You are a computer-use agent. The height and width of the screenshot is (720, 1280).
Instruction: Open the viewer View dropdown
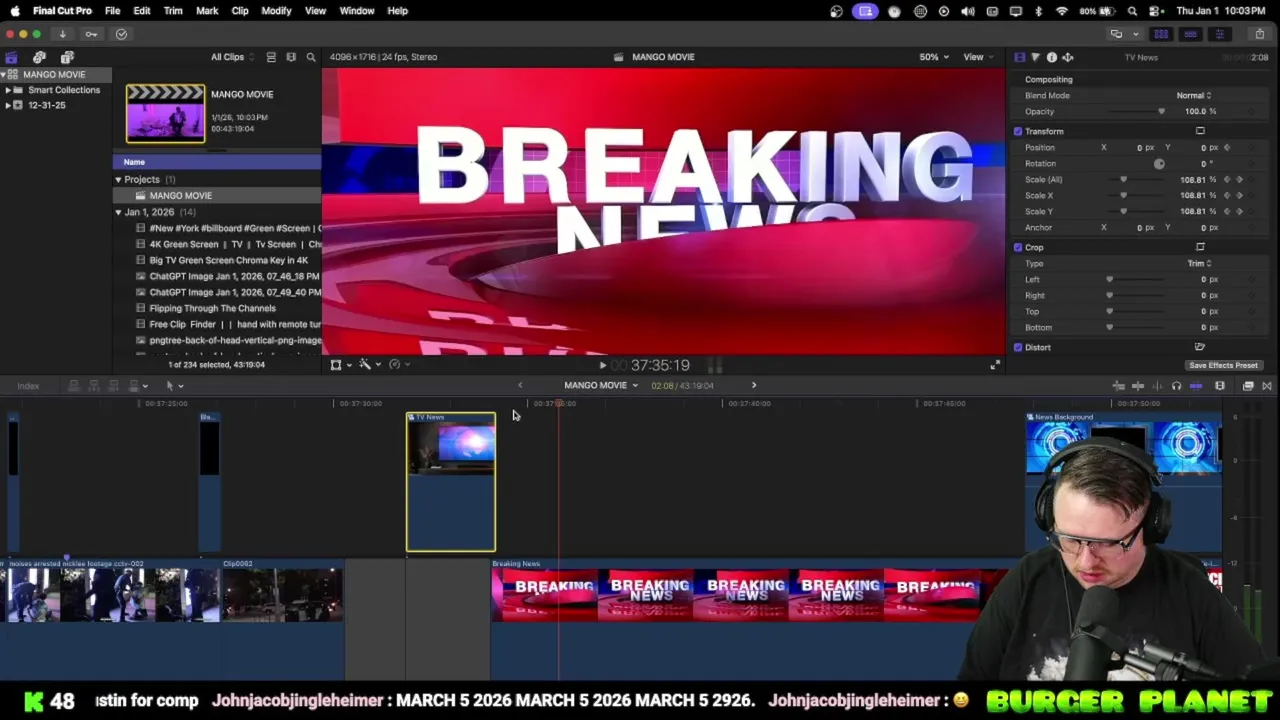(x=977, y=57)
